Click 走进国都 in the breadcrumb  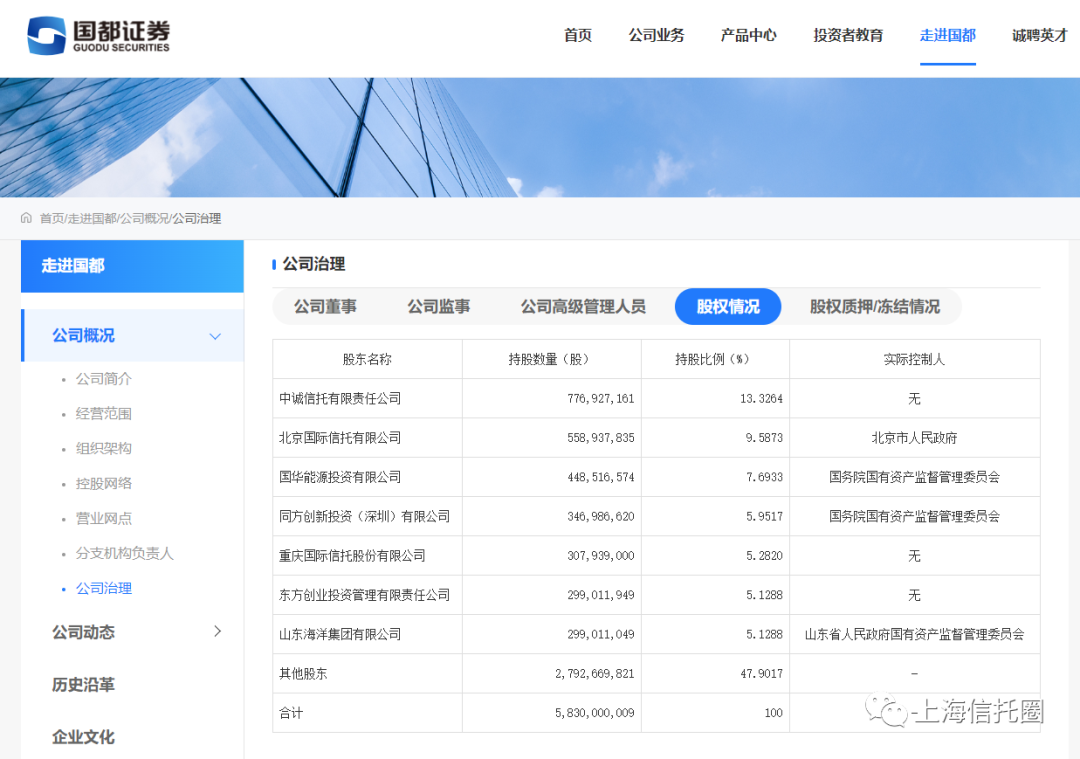92,218
